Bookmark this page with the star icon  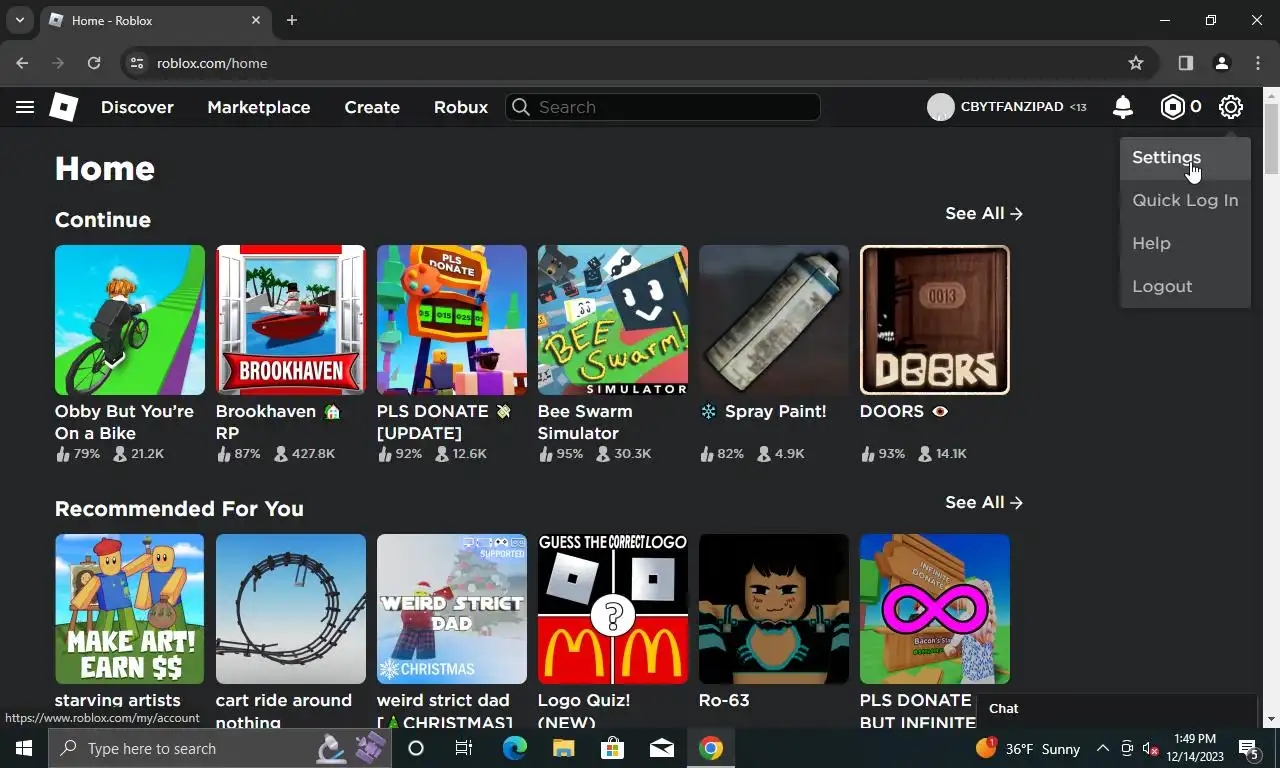(1136, 63)
